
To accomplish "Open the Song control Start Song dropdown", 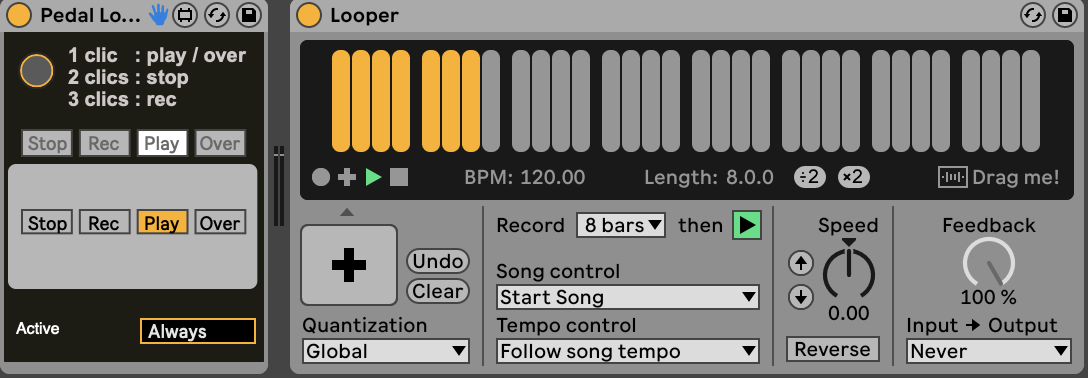I will click(628, 298).
